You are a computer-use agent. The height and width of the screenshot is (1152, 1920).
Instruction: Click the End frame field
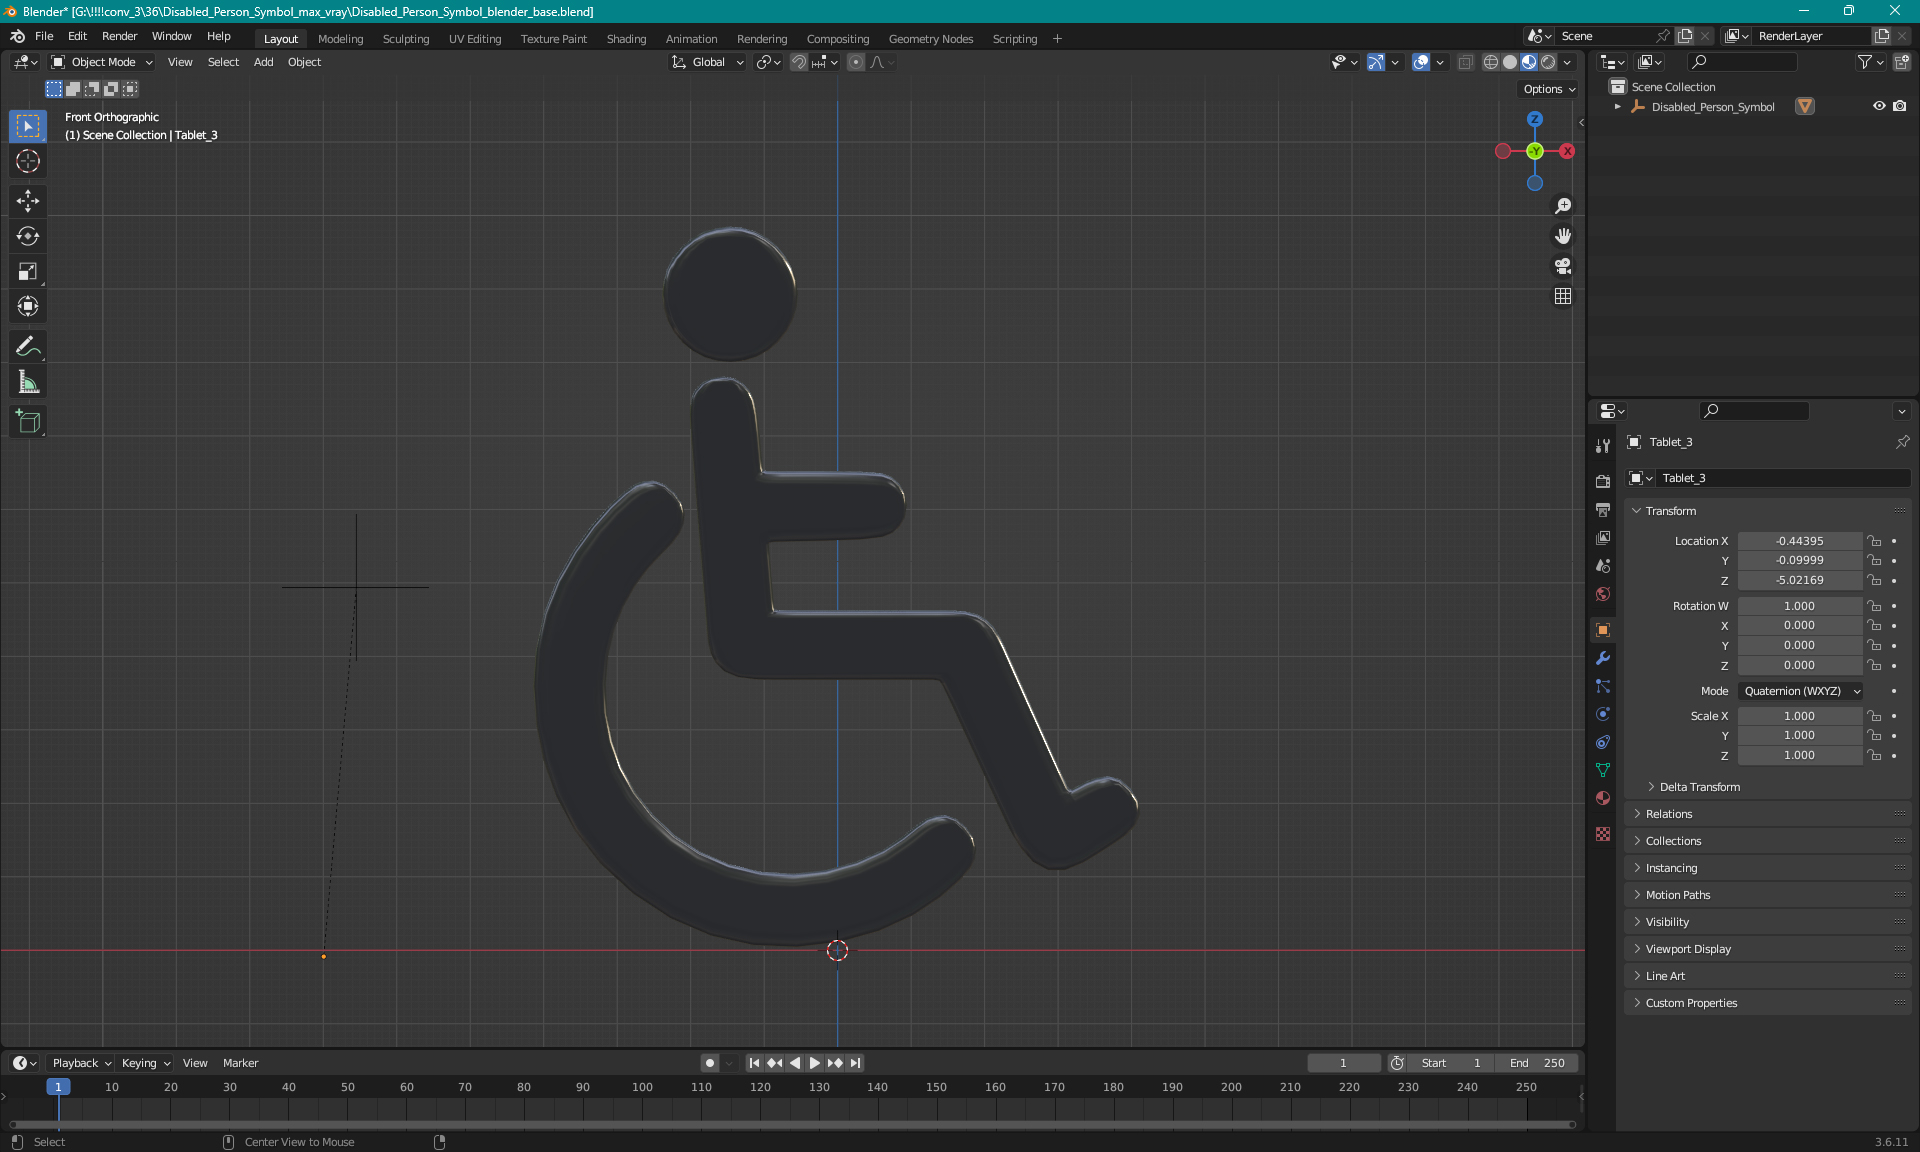[x=1538, y=1063]
